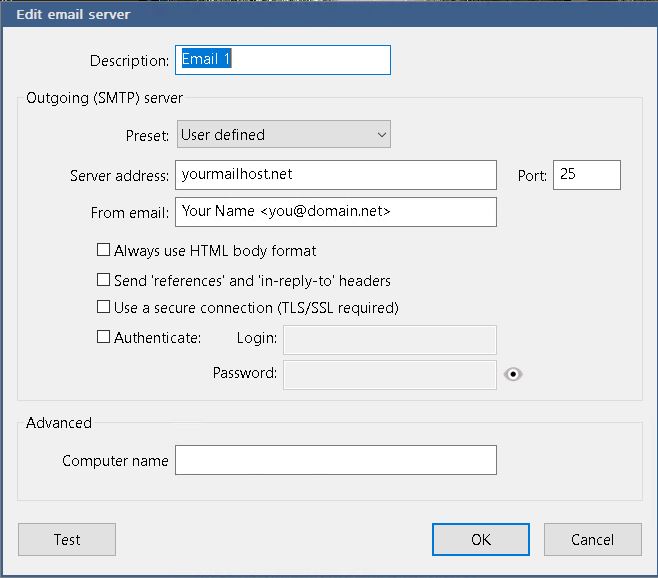
Task: Dismiss the dialog with Cancel
Action: pyautogui.click(x=592, y=539)
